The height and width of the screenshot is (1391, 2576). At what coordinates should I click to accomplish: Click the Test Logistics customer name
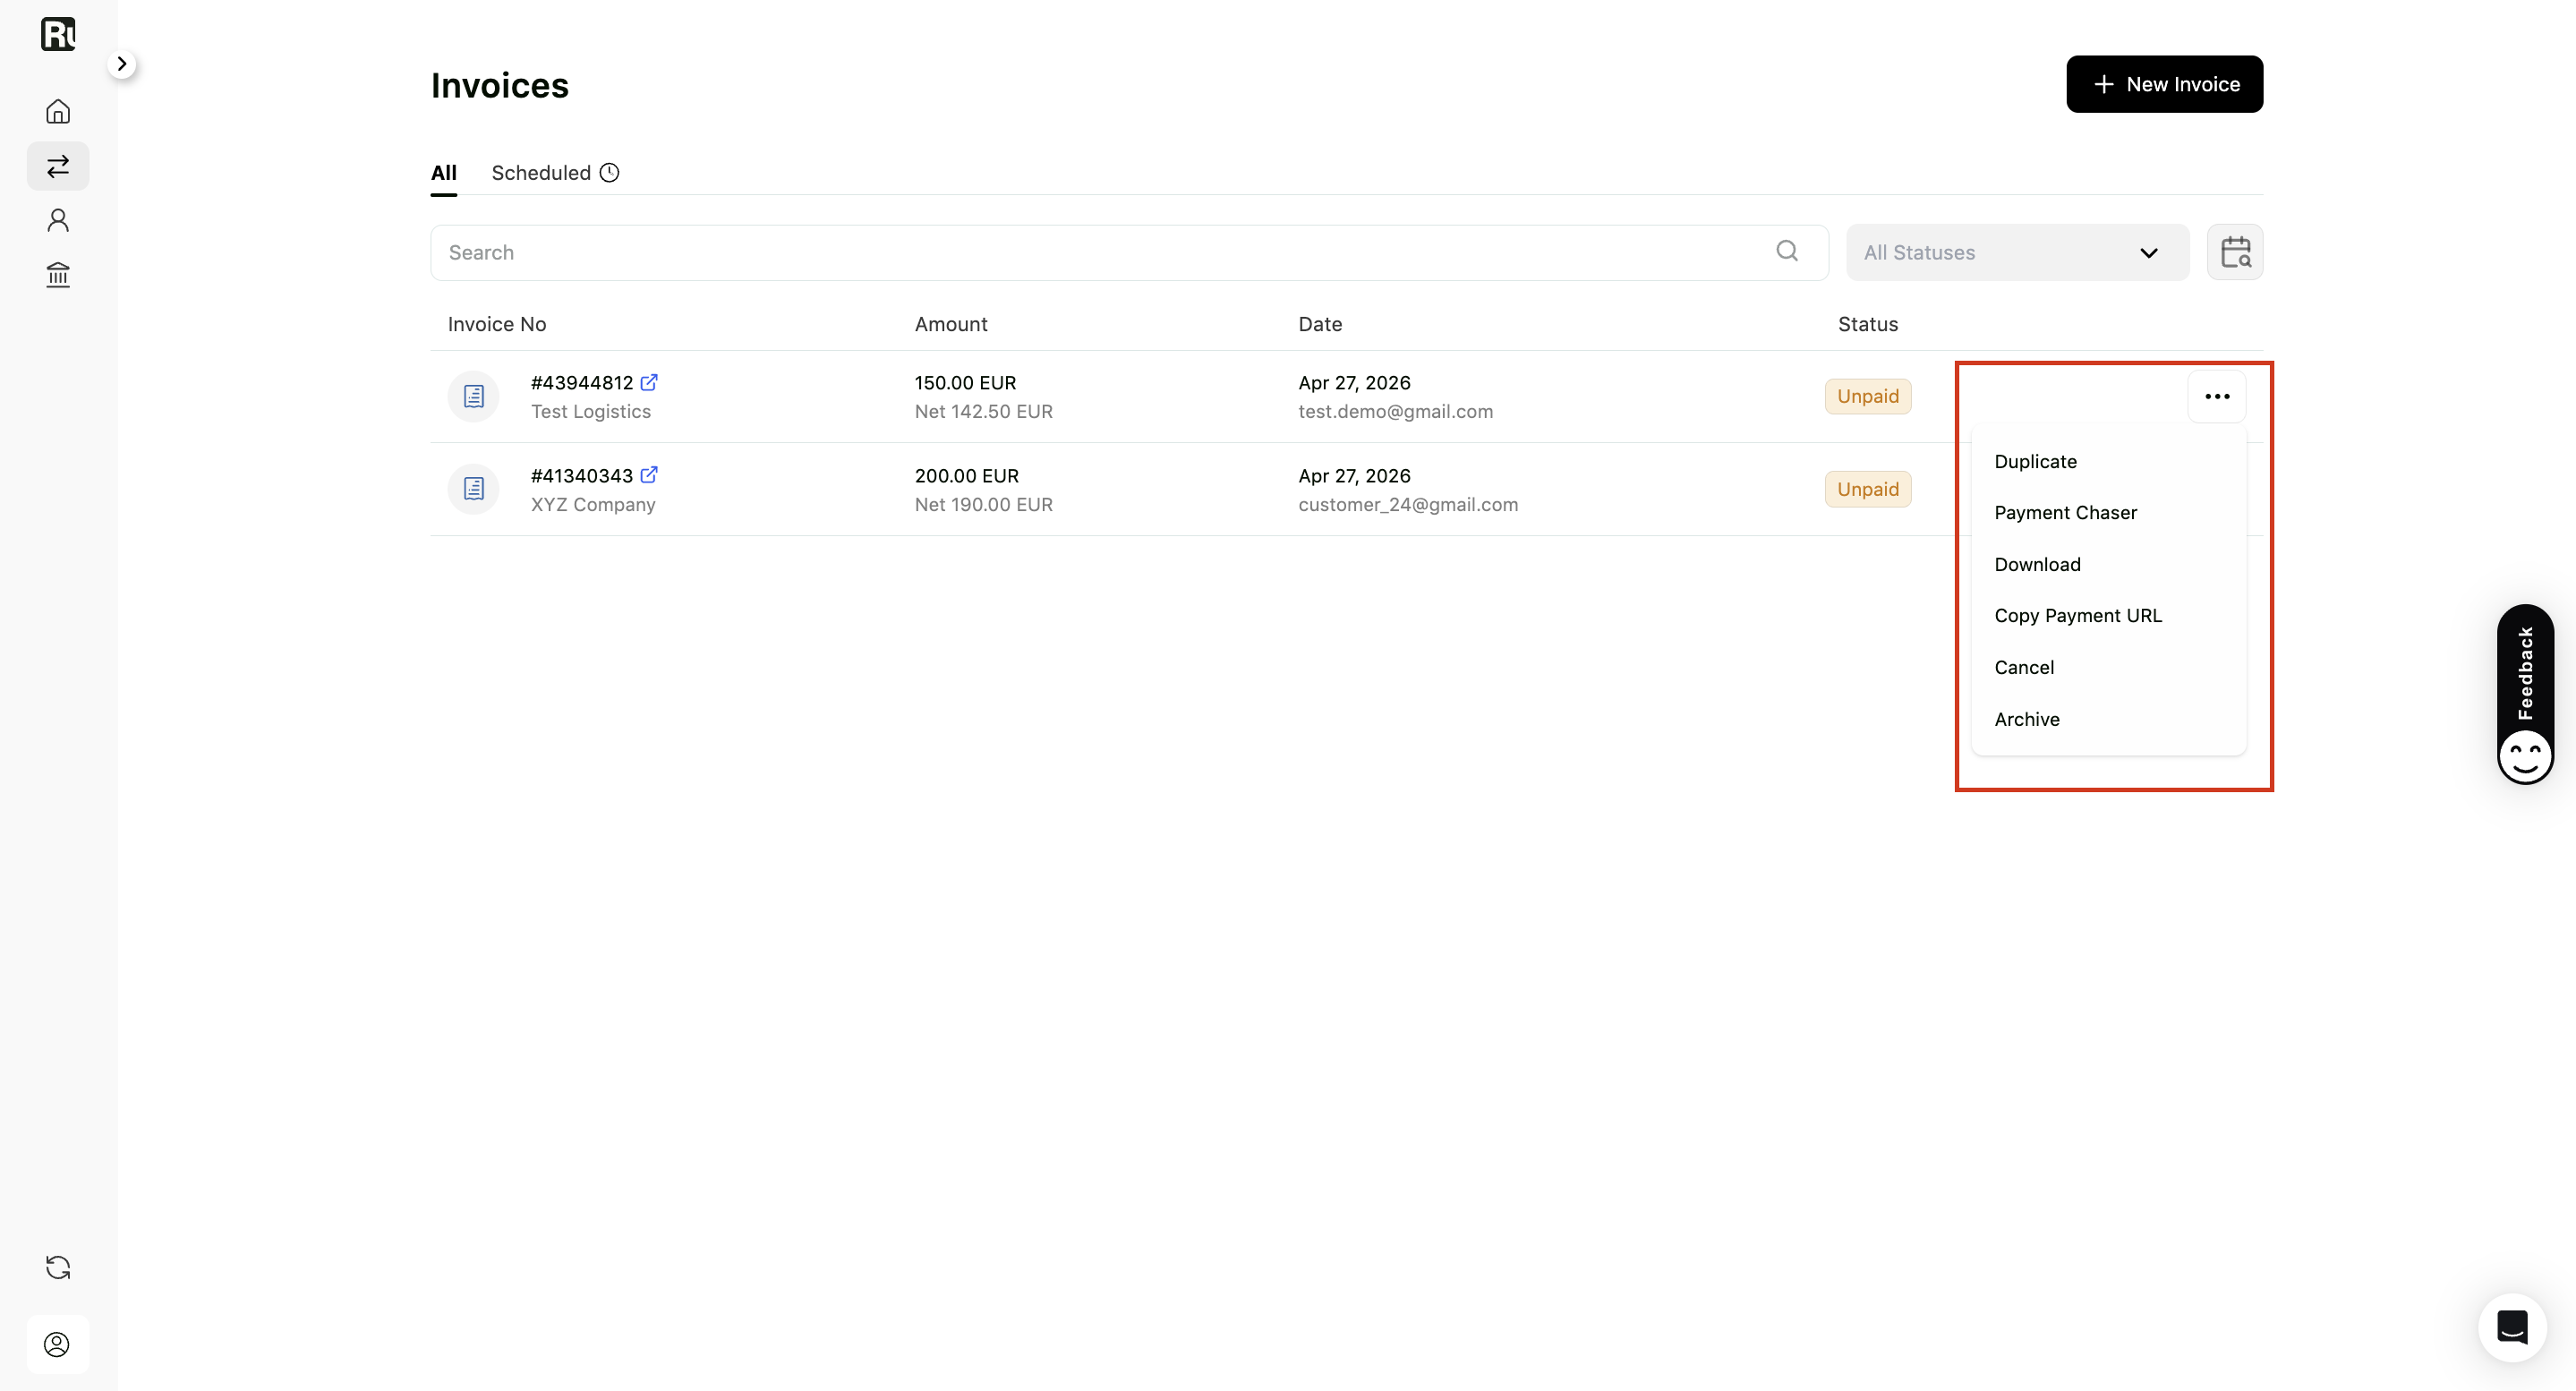tap(590, 412)
